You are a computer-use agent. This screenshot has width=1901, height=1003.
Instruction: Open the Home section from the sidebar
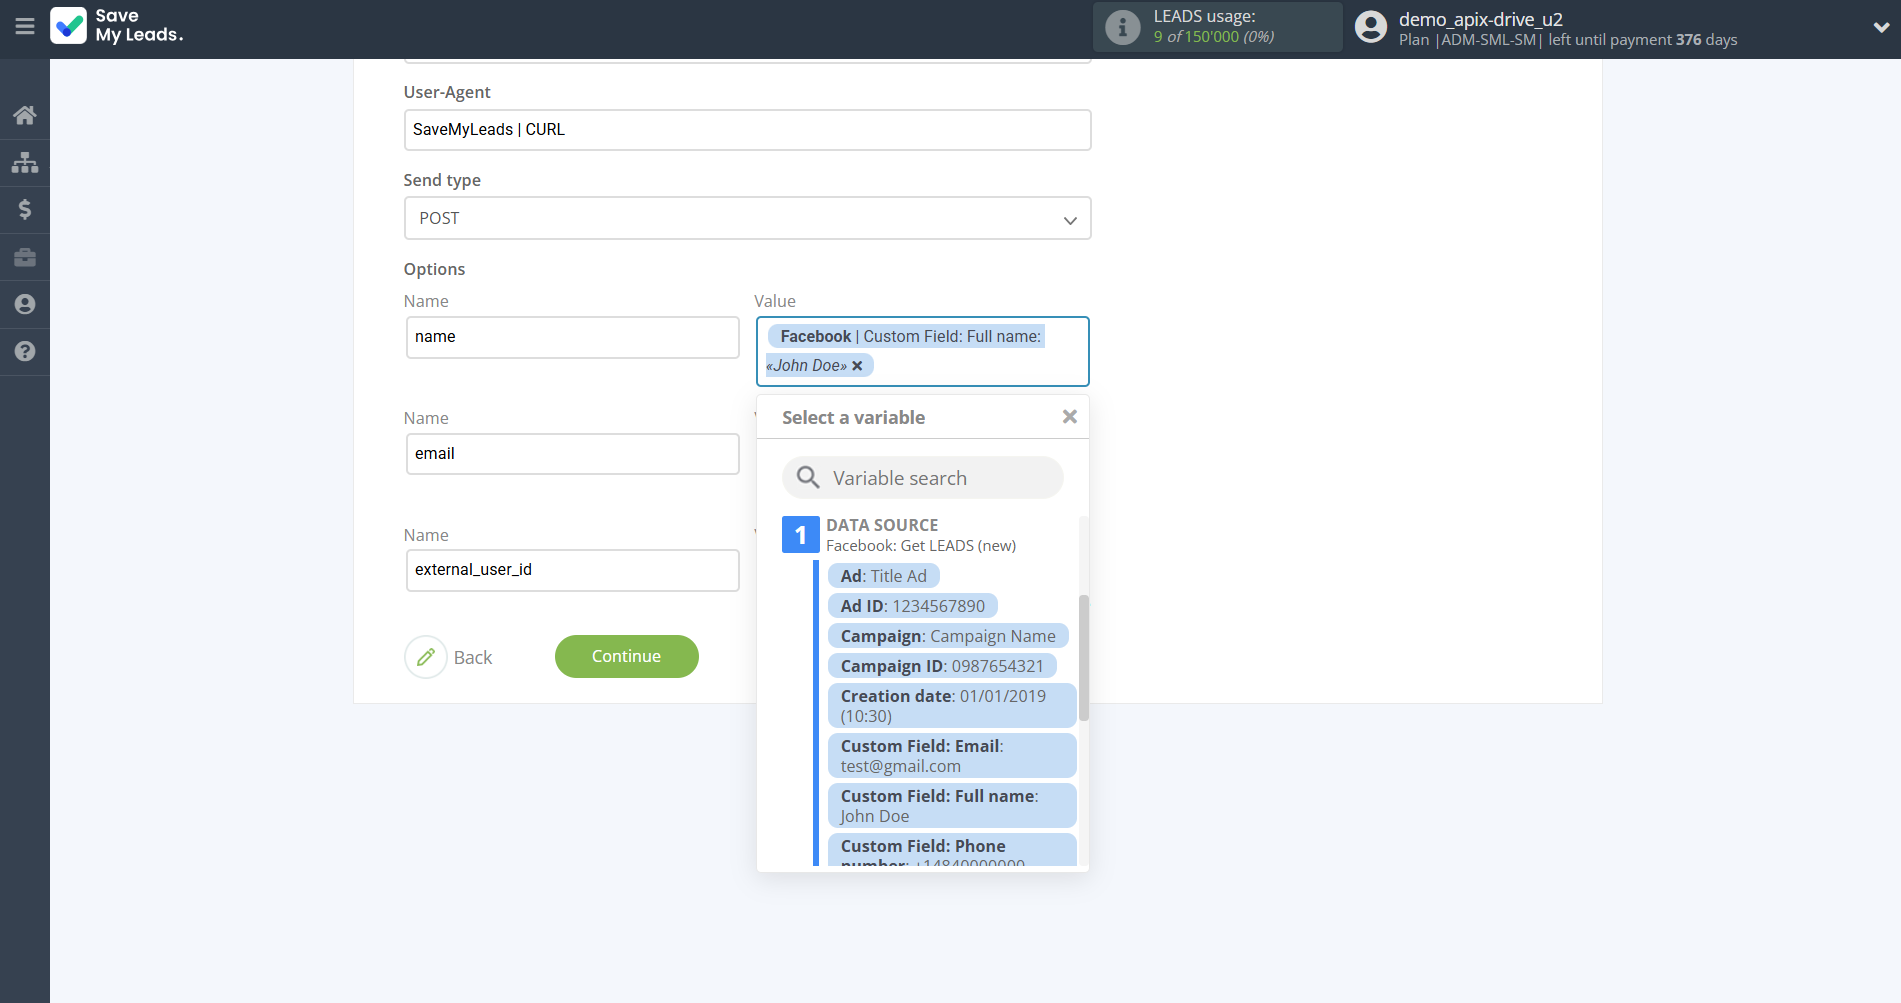[x=25, y=114]
